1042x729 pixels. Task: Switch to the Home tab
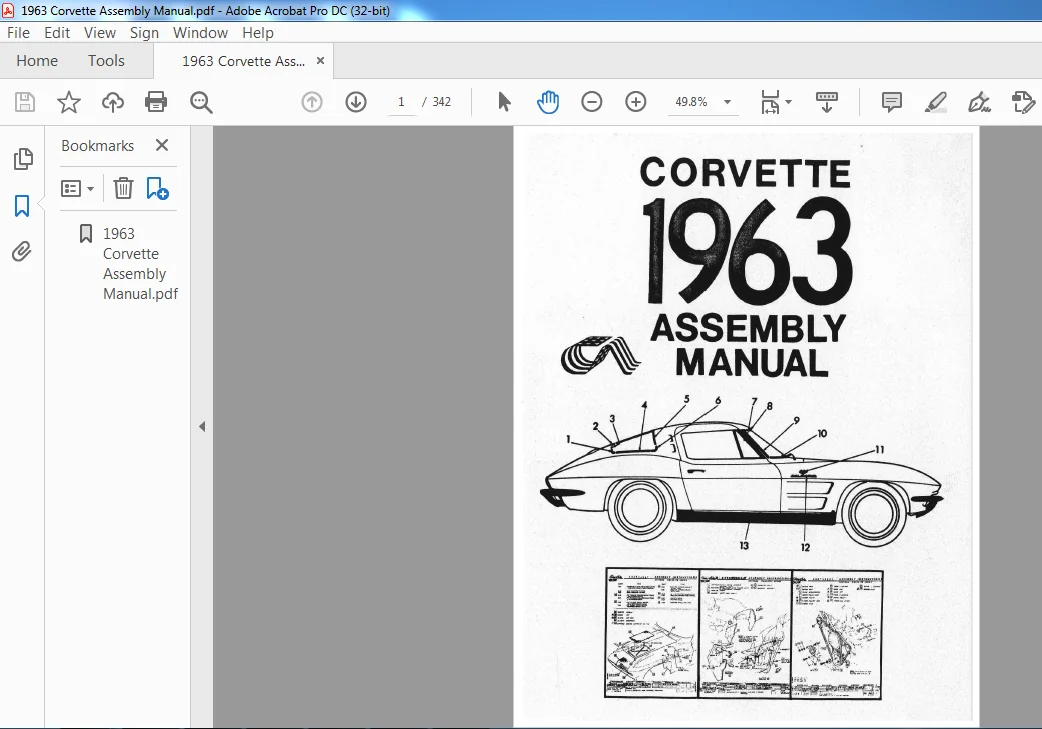[37, 60]
